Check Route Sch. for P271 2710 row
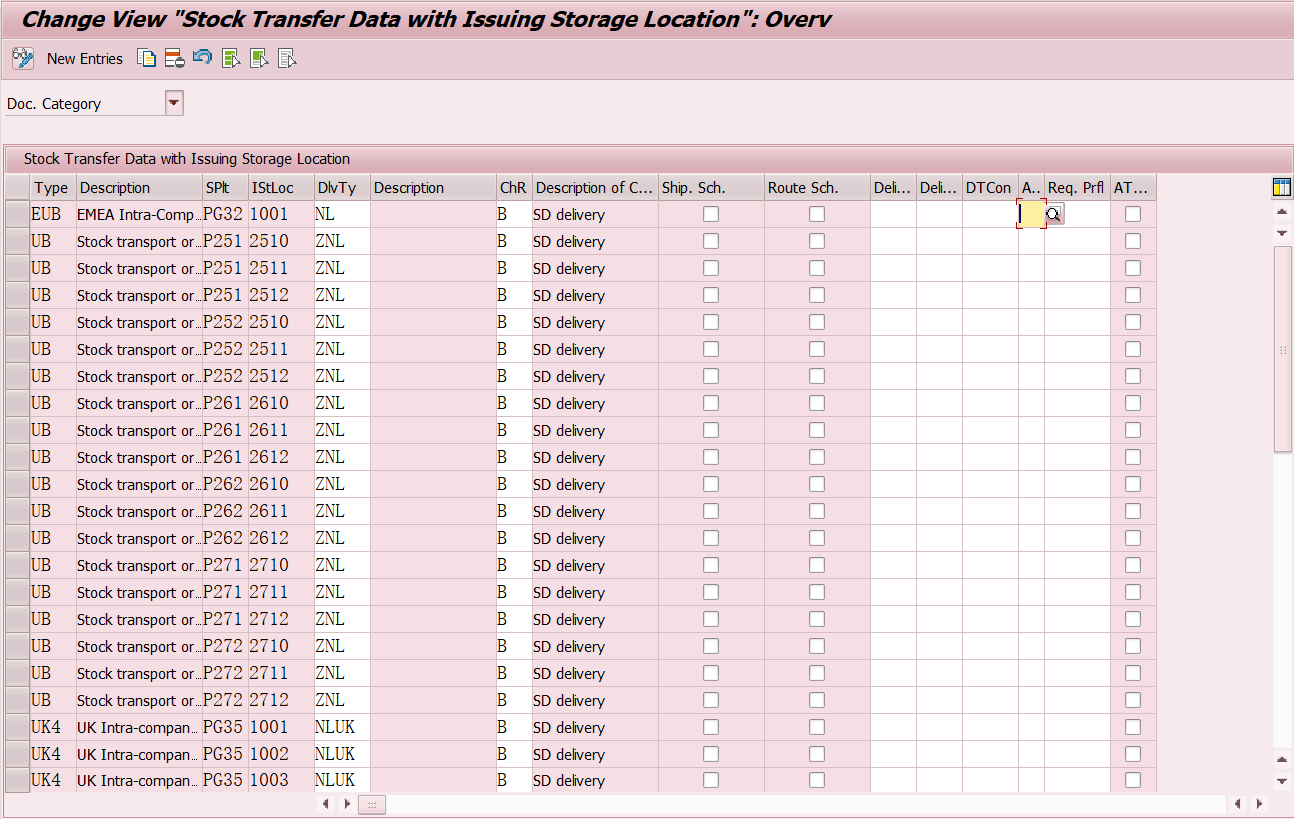Viewport: 1294px width, 819px height. point(817,565)
